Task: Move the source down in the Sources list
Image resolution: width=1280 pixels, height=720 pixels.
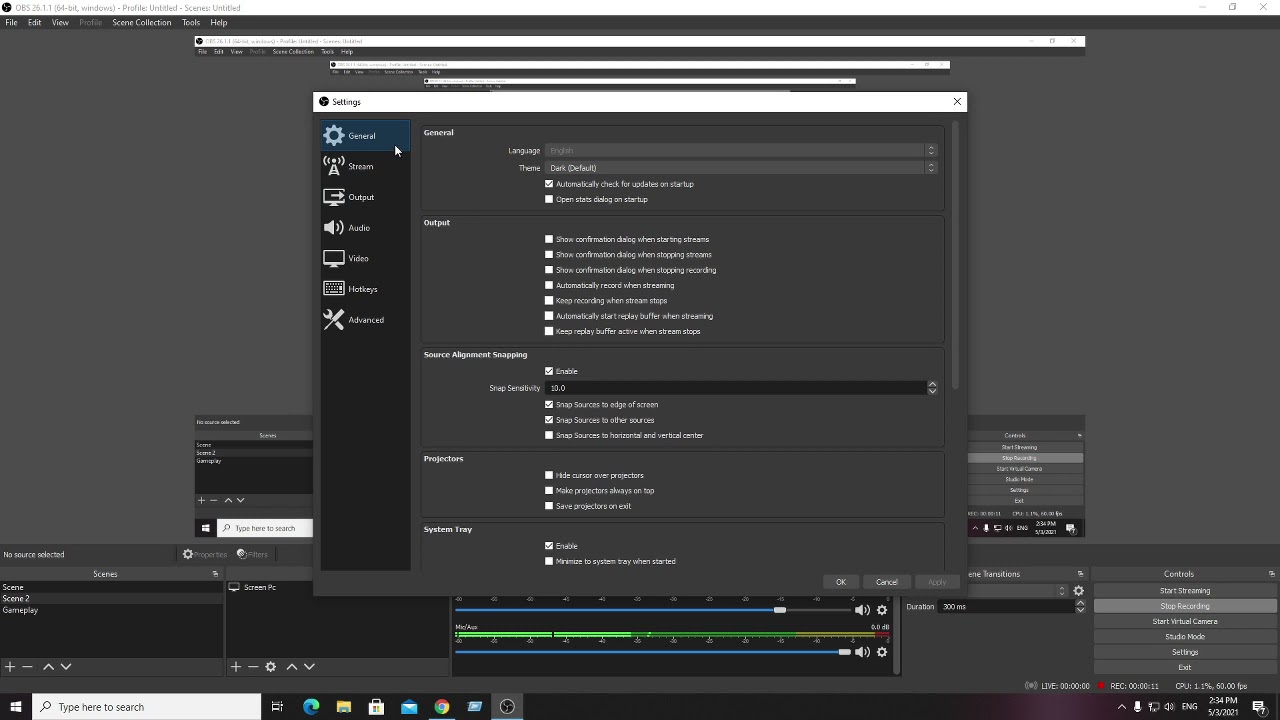Action: [309, 666]
